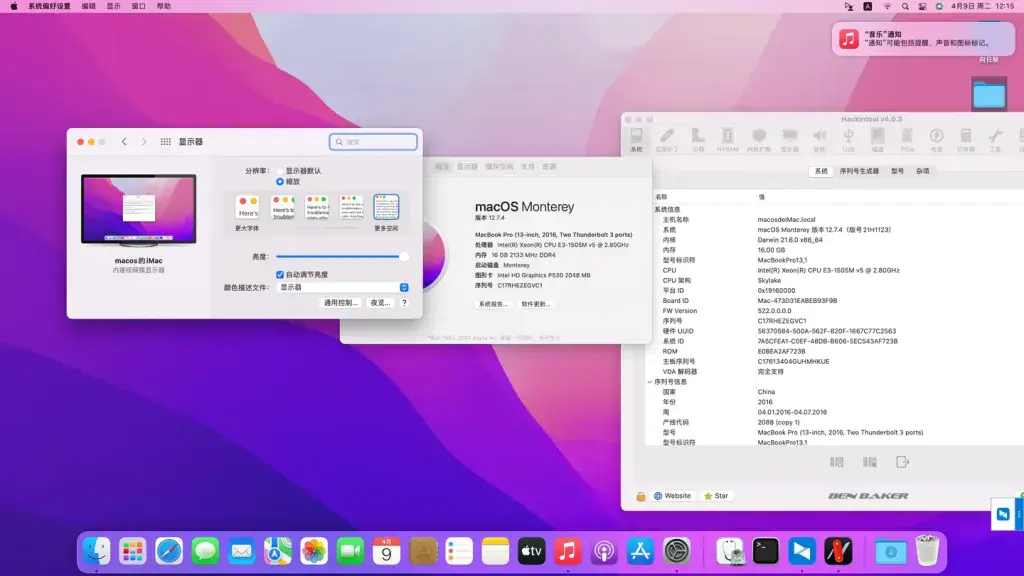Viewport: 1024px width, 576px height.
Task: Click the 亮度 brightness slider
Action: [x=342, y=257]
